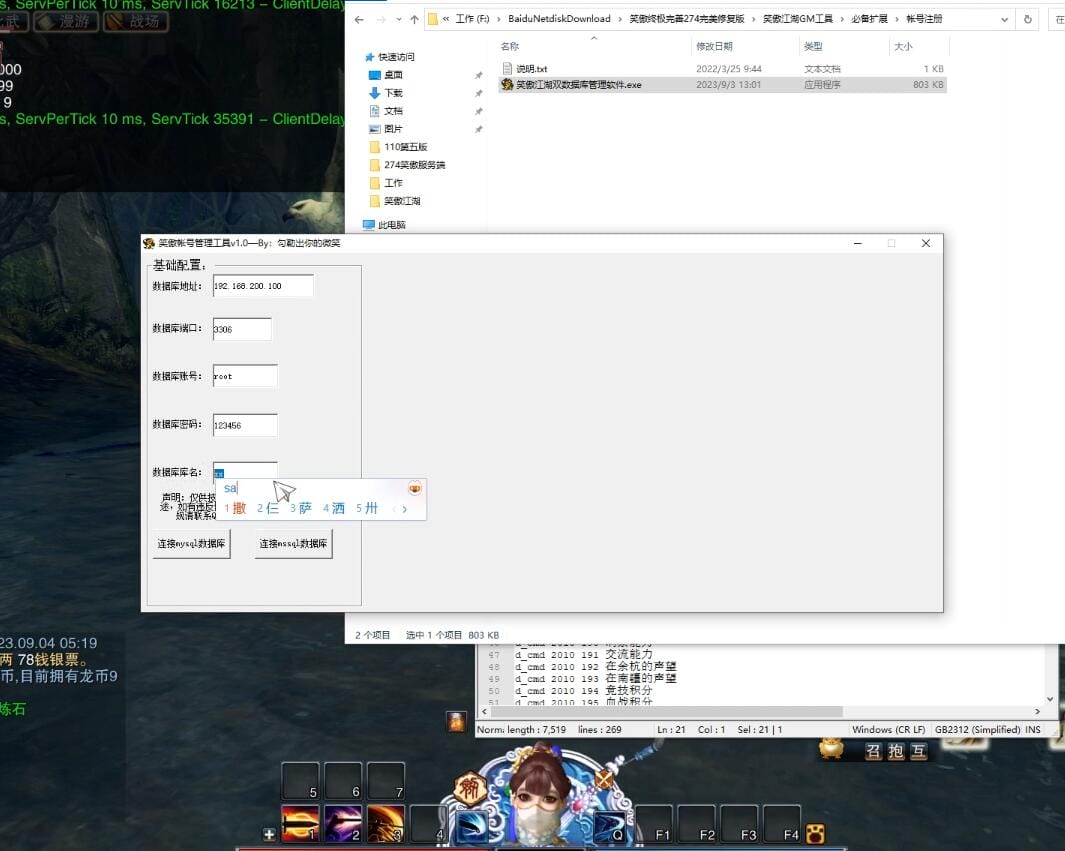Click the plus icon left of hotbar
The image size is (1065, 851).
[269, 834]
